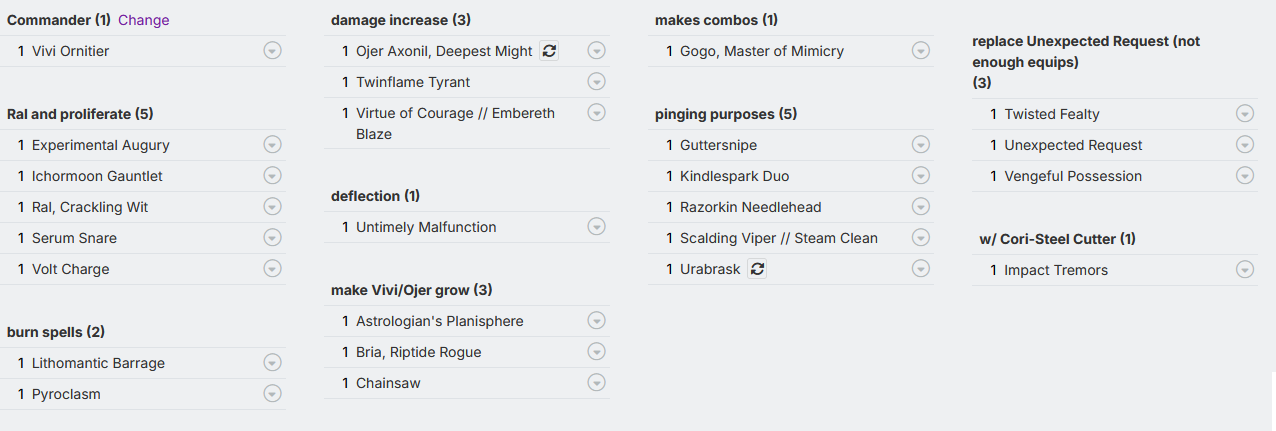Select the Unexpected Request card name
Screen dimensions: 1276x431
1073,145
